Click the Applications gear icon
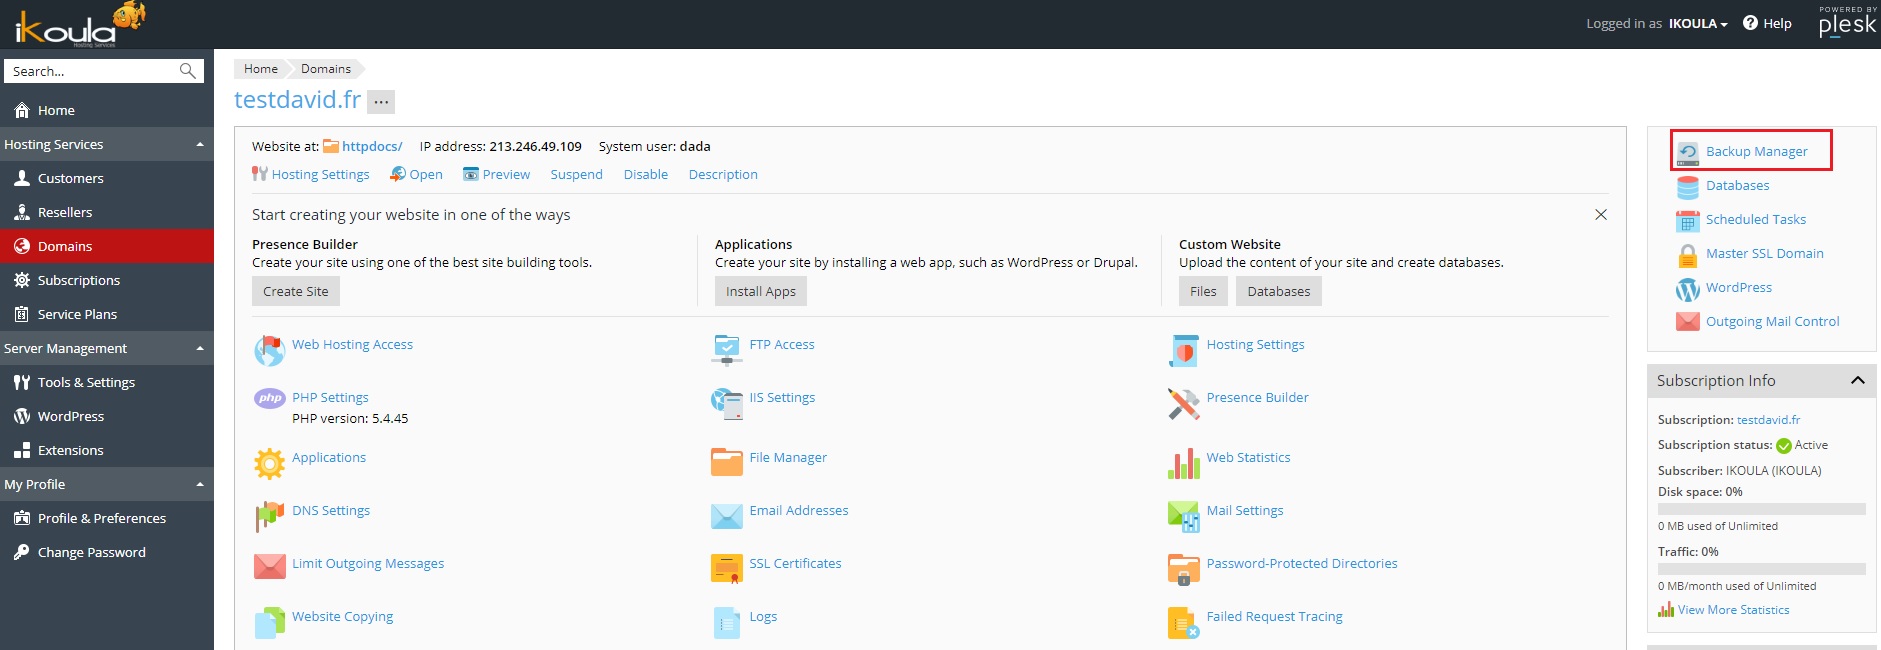Image resolution: width=1881 pixels, height=650 pixels. [270, 463]
